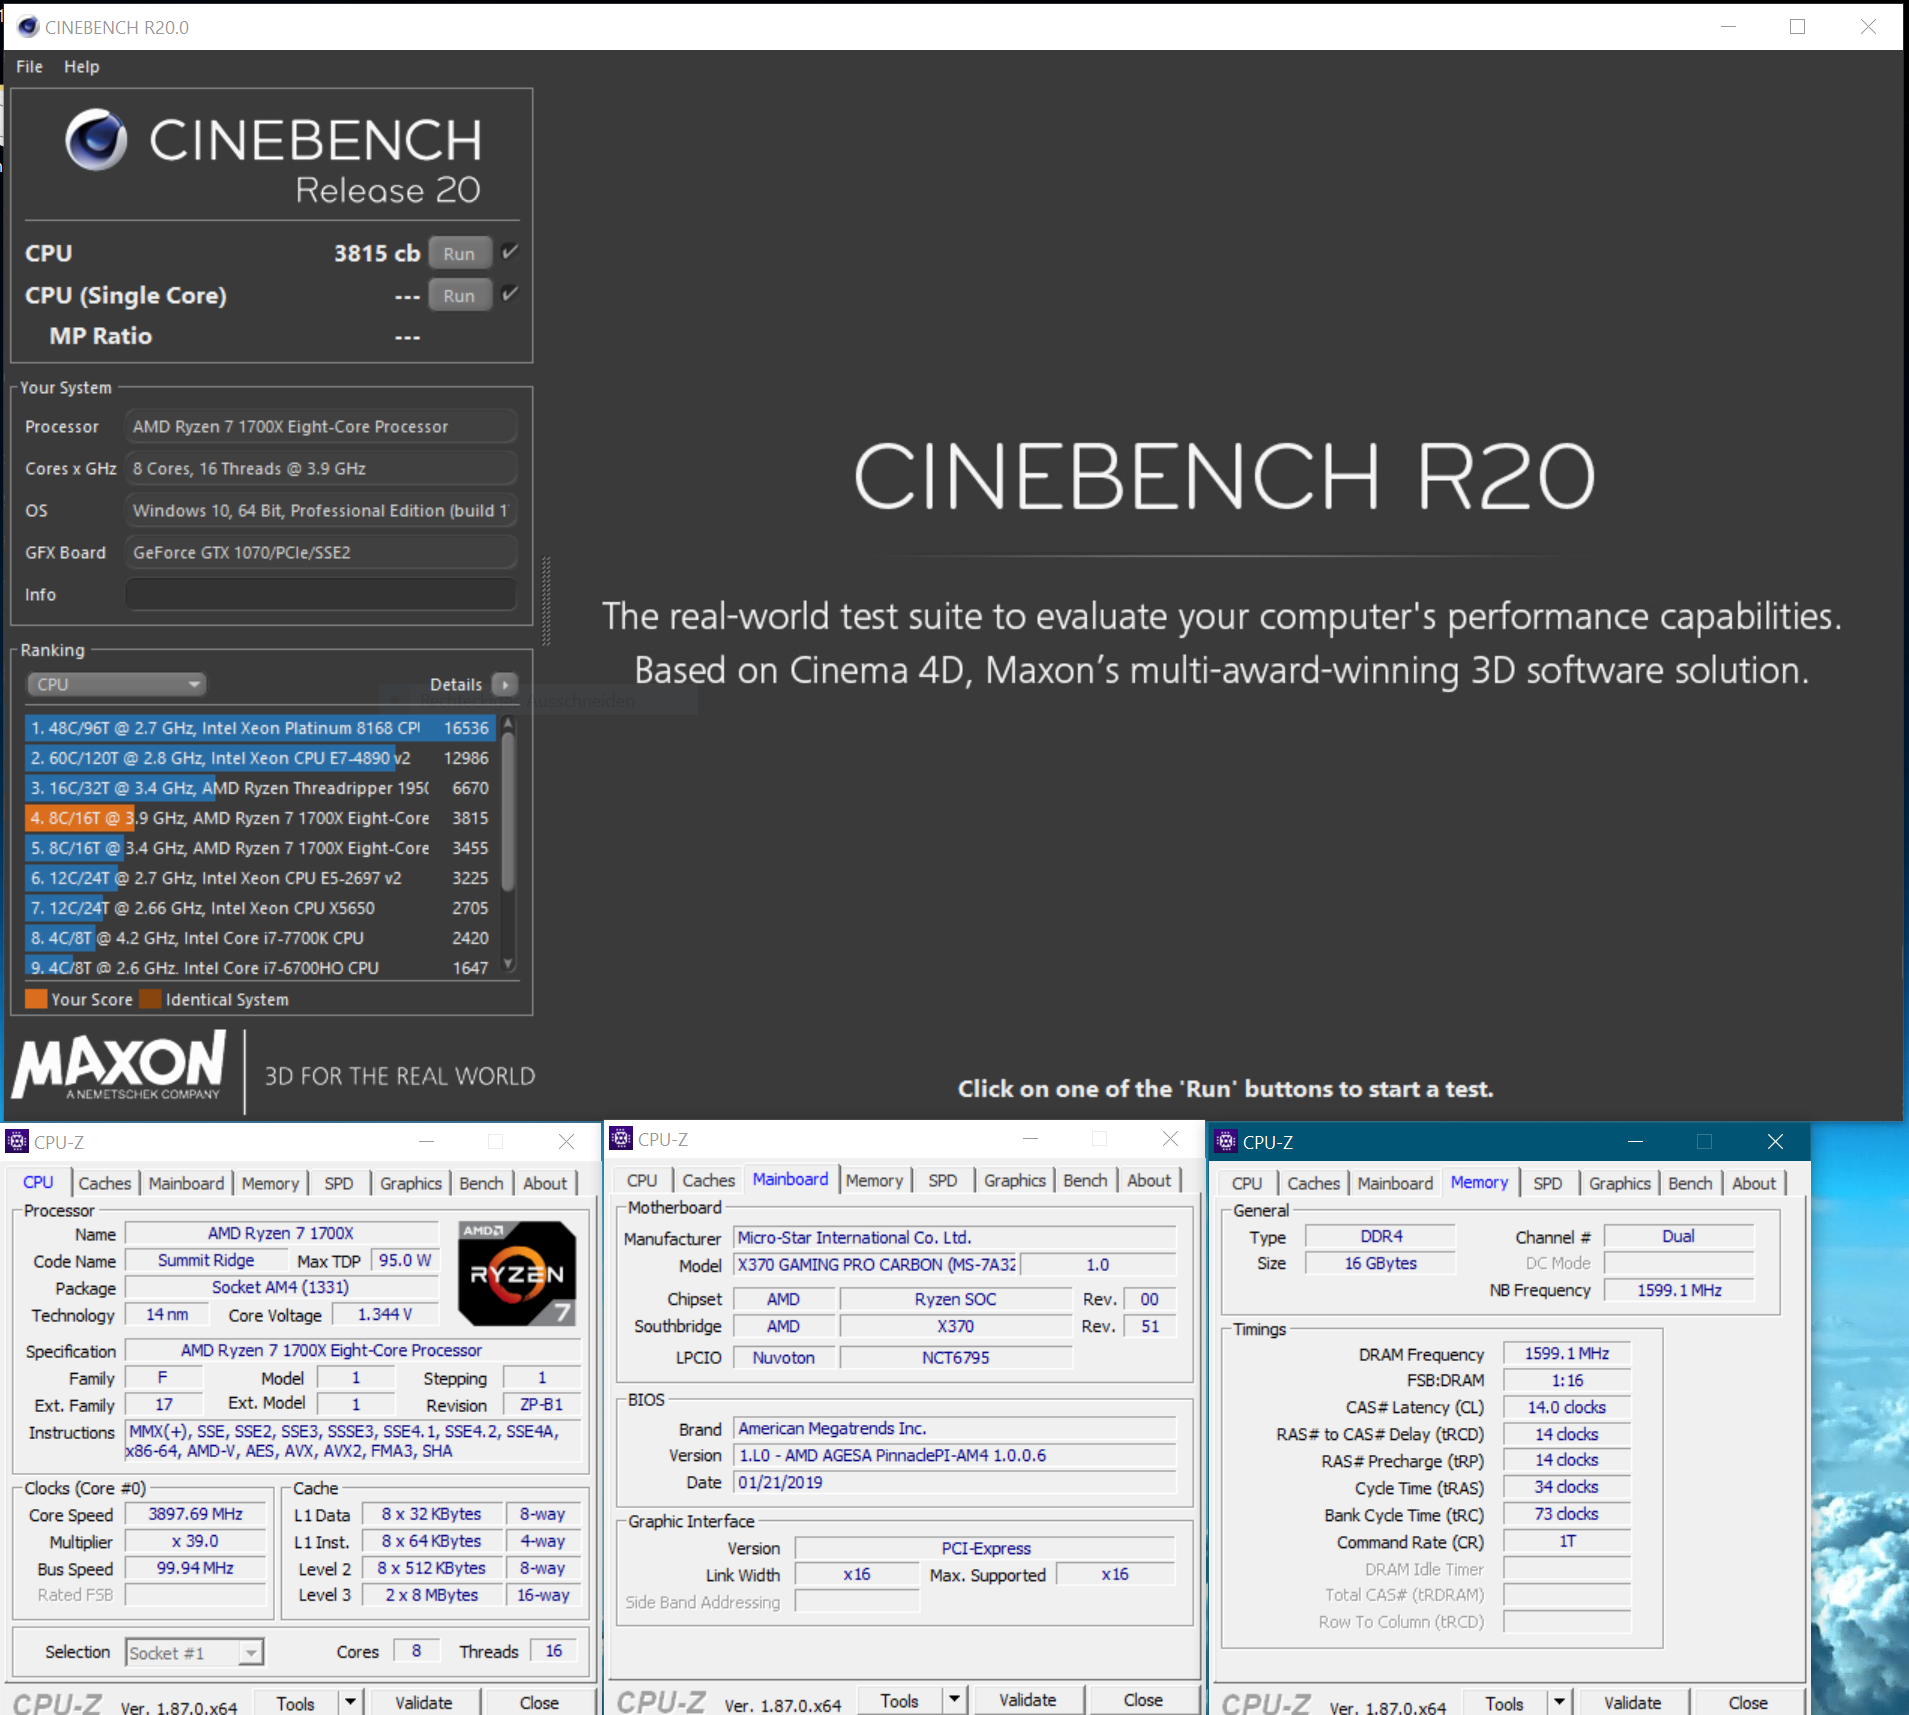
Task: Open Graphics tab in right CPU-Z
Action: pyautogui.click(x=1620, y=1183)
